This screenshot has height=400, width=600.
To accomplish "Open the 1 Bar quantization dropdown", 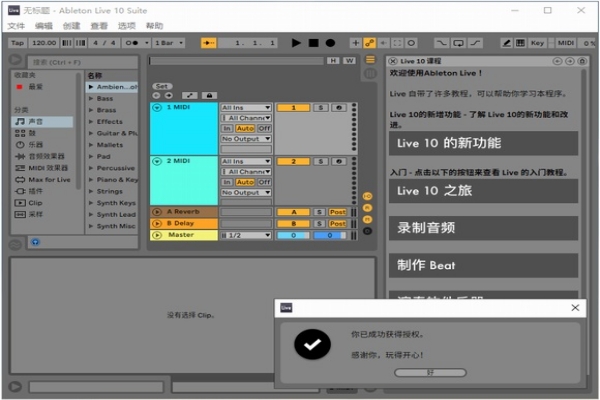I will coord(169,43).
